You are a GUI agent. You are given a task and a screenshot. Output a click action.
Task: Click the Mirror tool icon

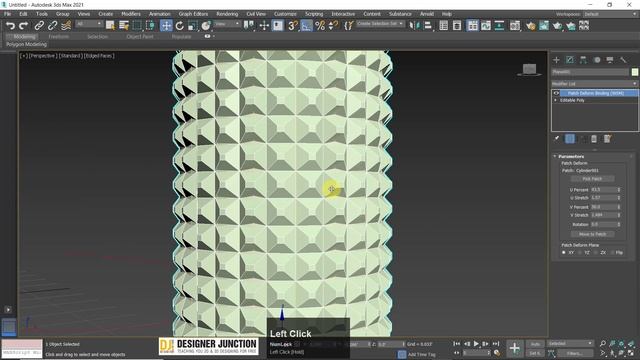tap(414, 26)
